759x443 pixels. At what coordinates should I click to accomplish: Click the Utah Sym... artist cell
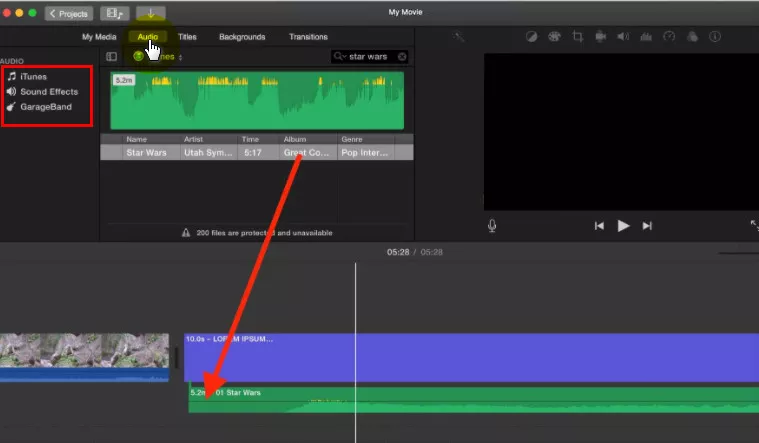click(208, 153)
